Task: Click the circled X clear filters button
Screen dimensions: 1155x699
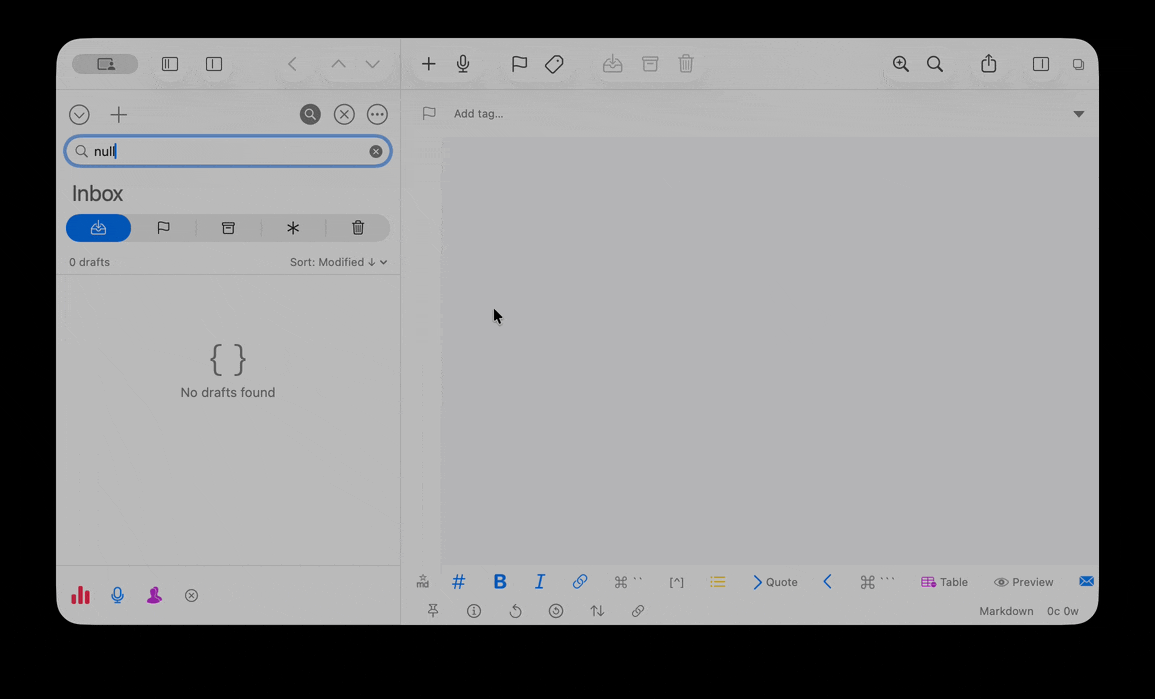Action: [344, 114]
